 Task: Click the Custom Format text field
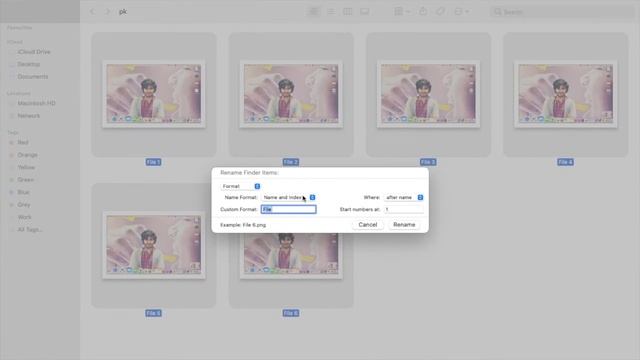(x=289, y=209)
